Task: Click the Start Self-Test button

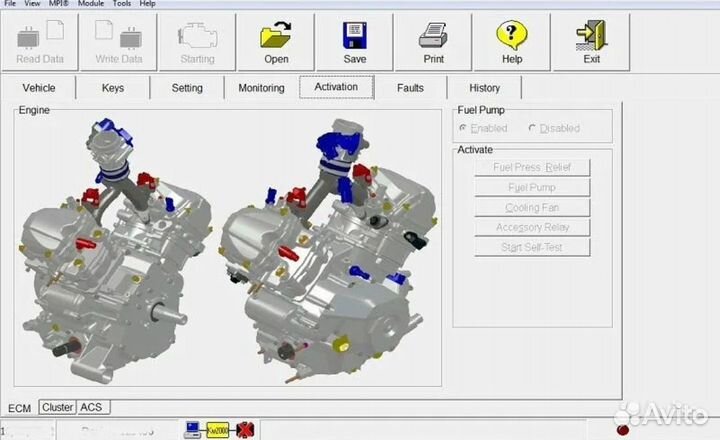Action: pos(531,247)
